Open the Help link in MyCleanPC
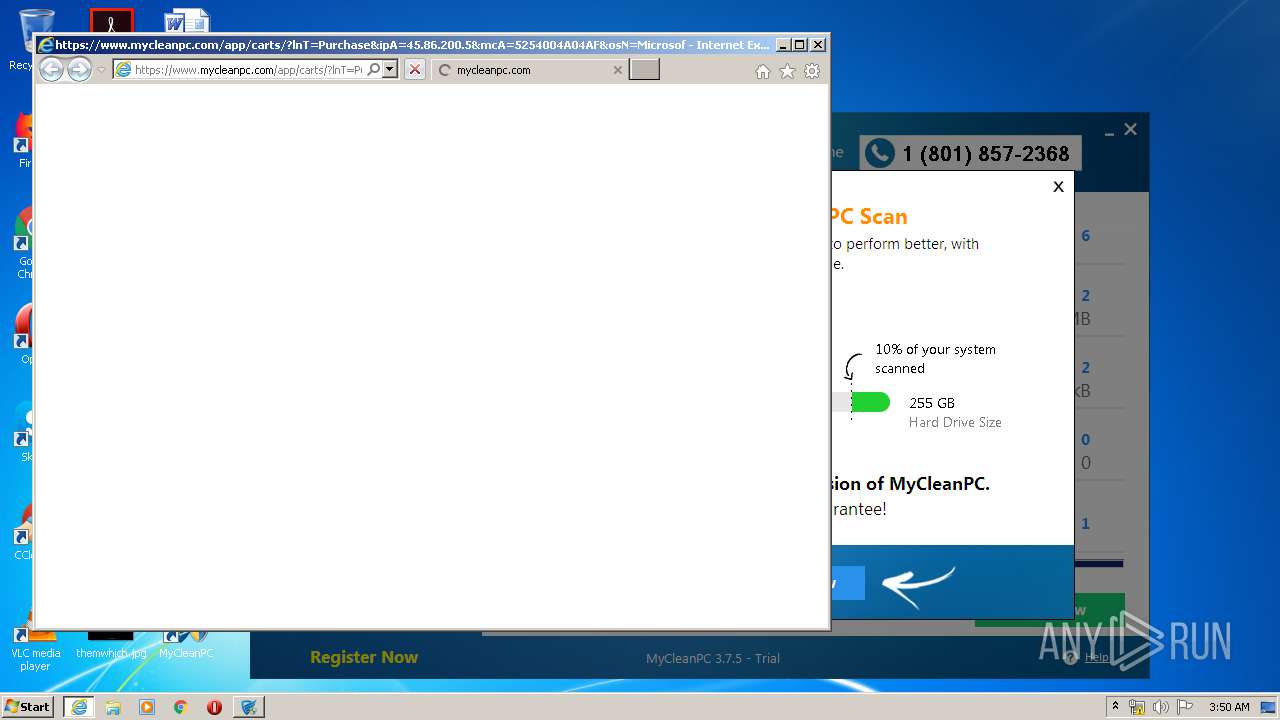Screen dimensions: 1280x720 coord(1096,657)
